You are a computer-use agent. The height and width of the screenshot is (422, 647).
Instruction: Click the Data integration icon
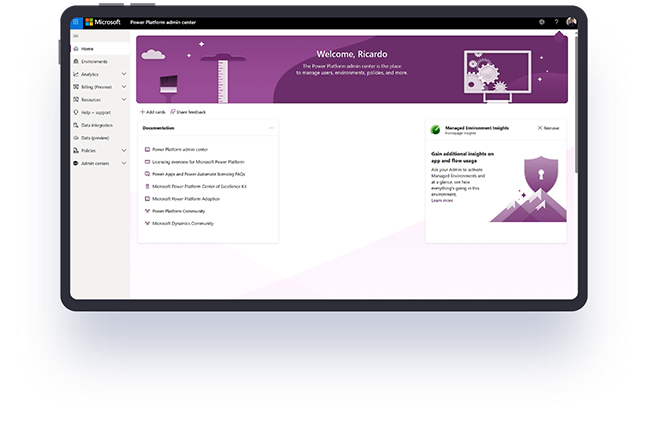coord(76,125)
